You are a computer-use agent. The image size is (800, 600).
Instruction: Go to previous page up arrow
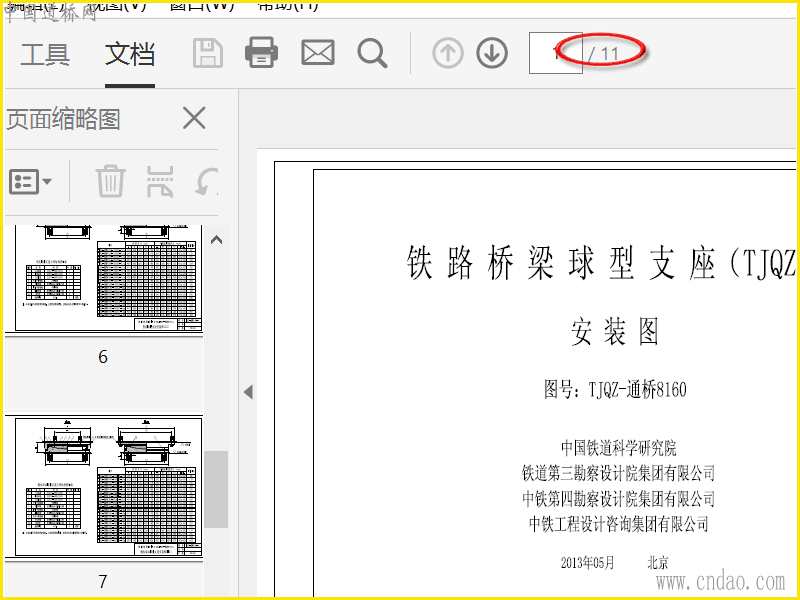tap(448, 53)
